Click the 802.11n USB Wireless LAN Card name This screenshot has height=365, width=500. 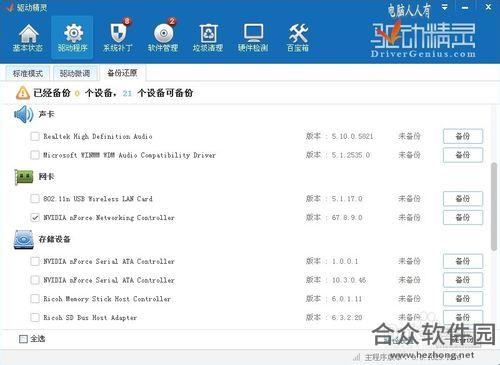click(98, 199)
